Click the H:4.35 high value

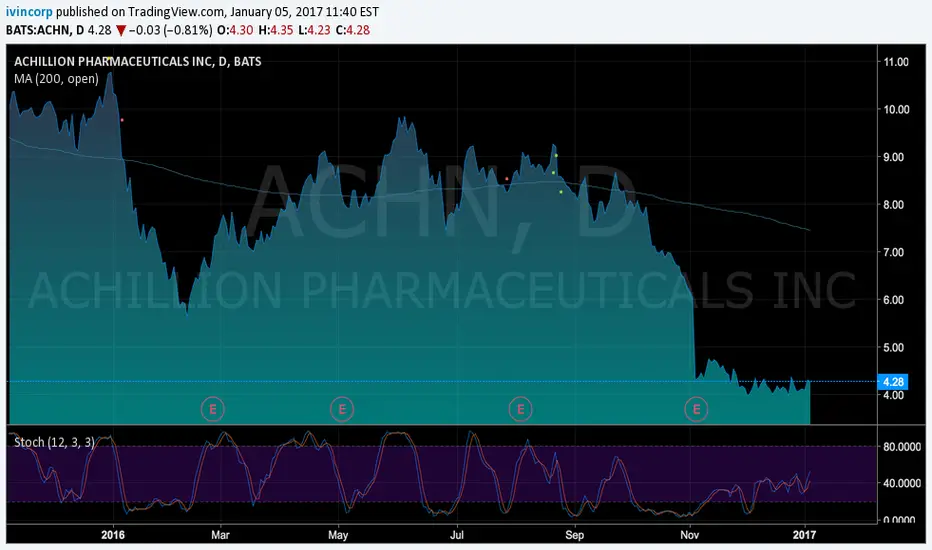point(276,30)
